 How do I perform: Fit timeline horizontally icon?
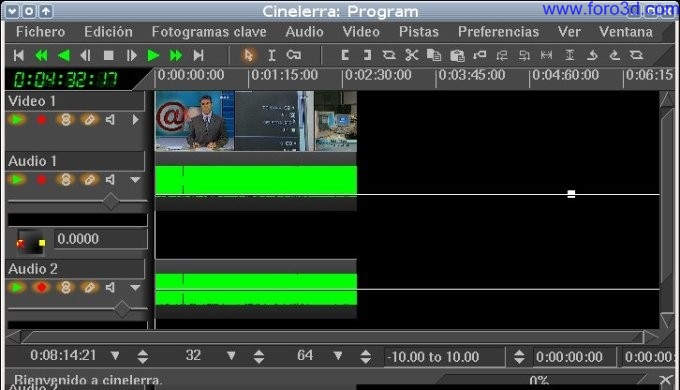pyautogui.click(x=546, y=55)
